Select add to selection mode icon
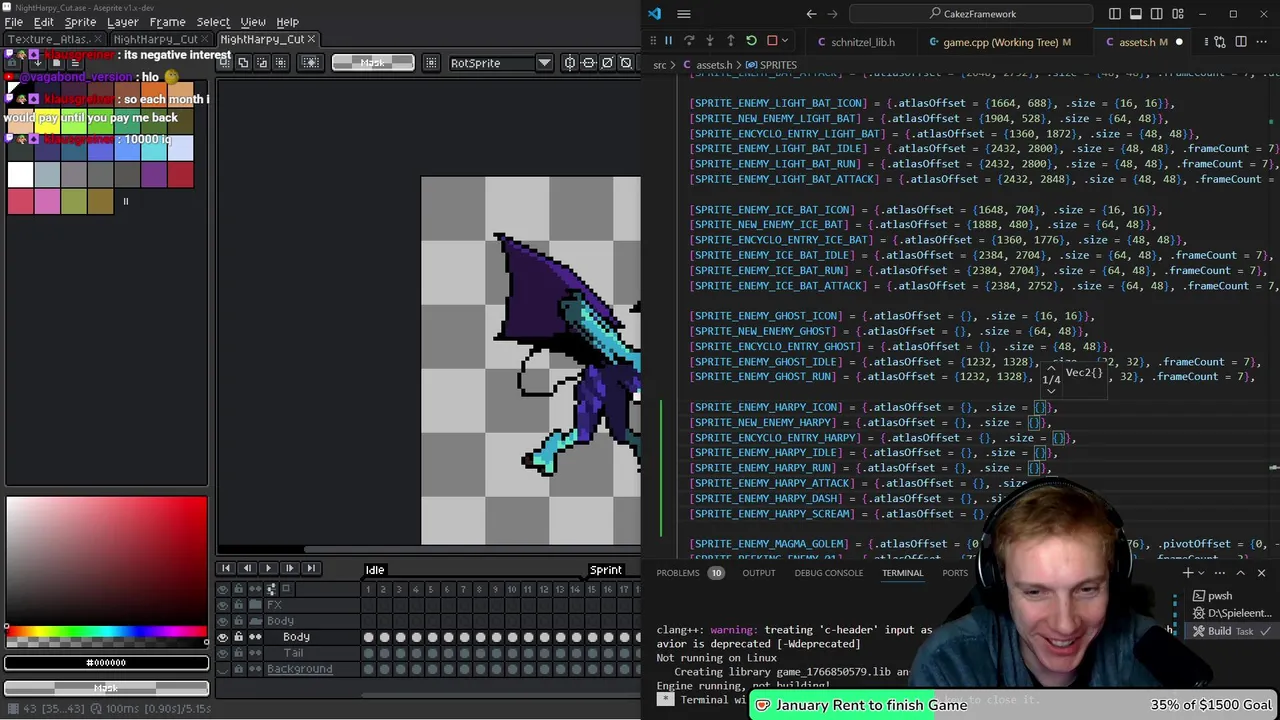 (x=243, y=63)
